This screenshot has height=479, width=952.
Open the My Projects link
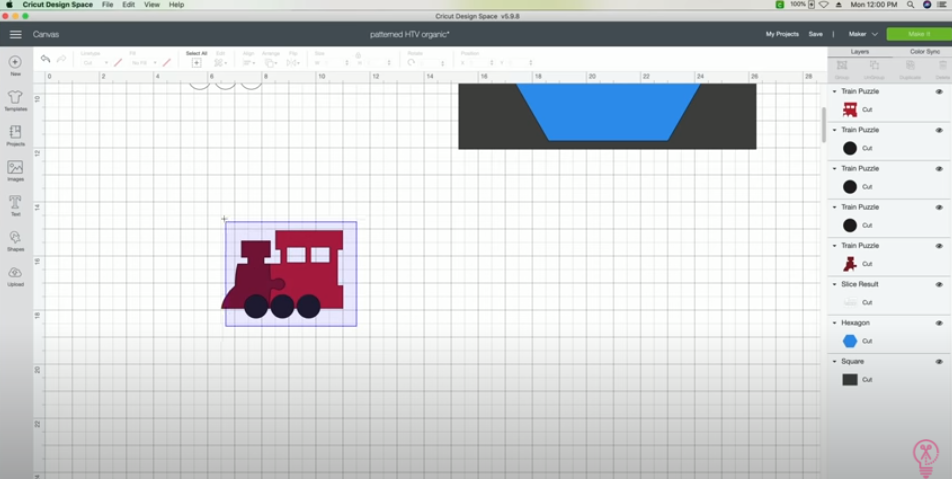click(782, 34)
